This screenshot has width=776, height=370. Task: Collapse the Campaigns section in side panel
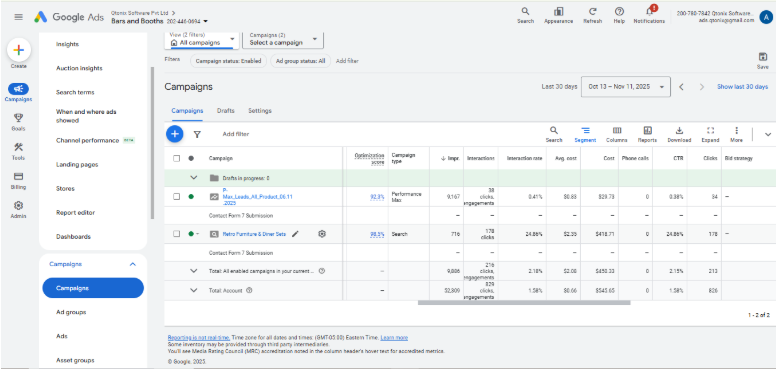(x=133, y=265)
